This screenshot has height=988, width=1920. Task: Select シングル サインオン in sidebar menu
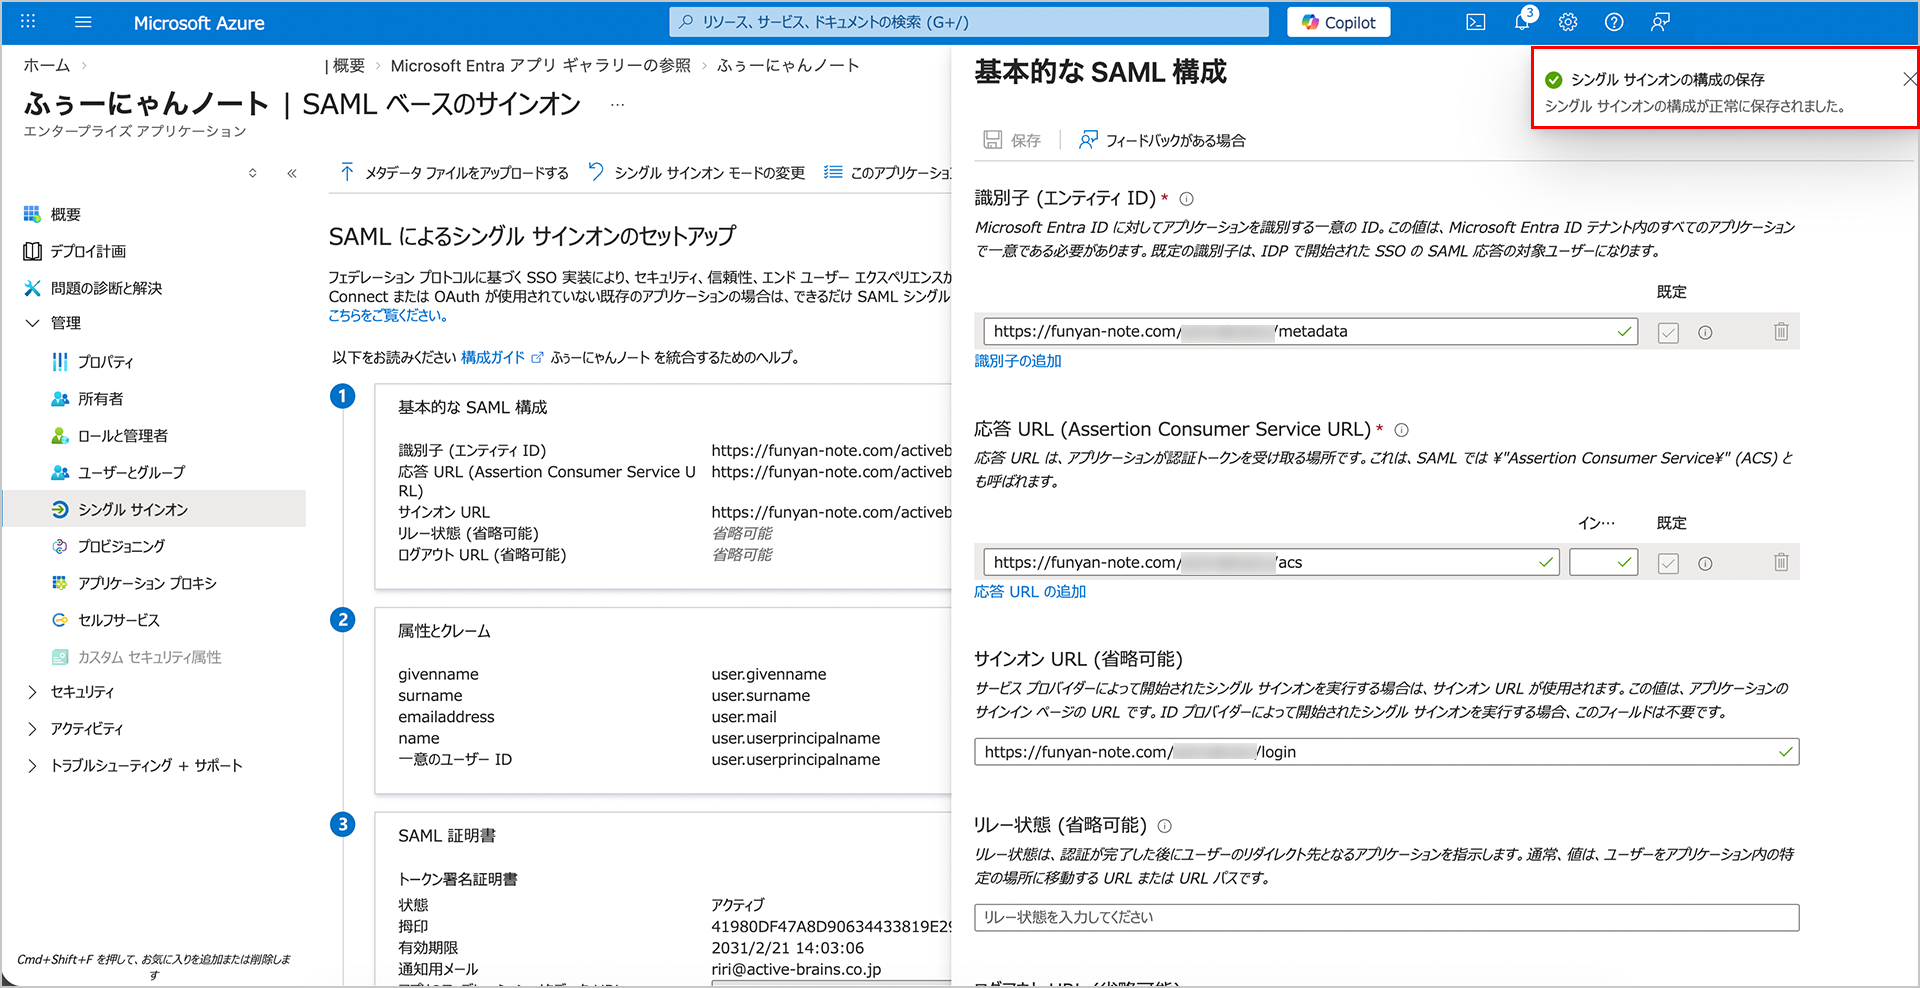[x=132, y=510]
